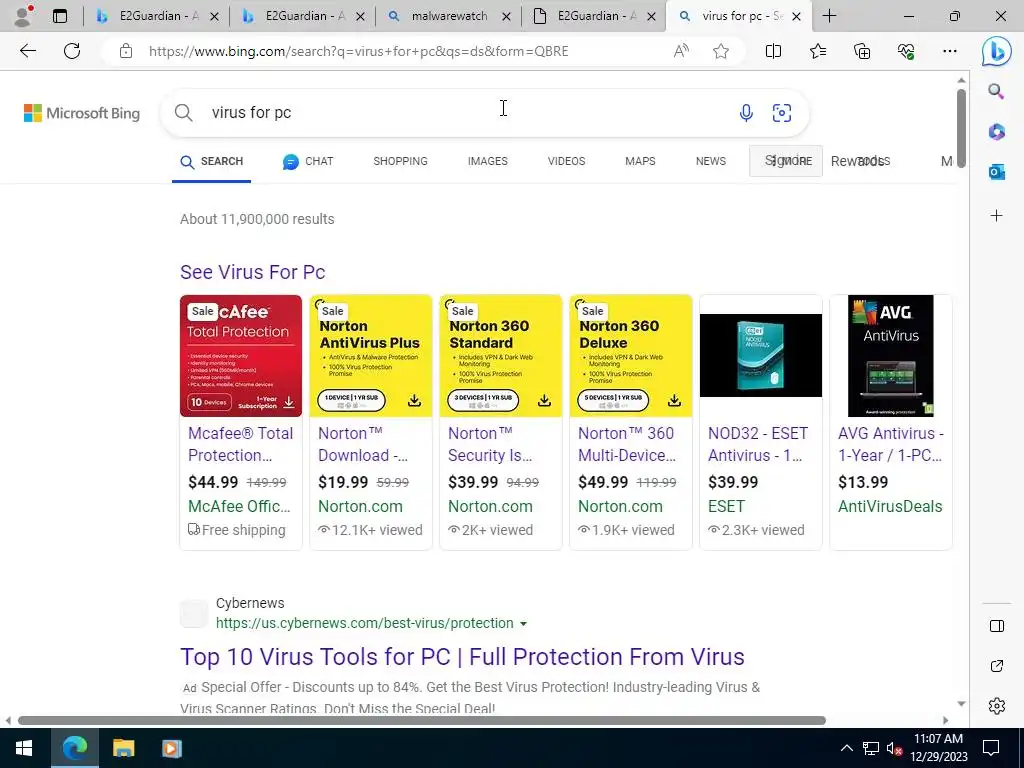Click the search magnifier in Bing box
Image resolution: width=1024 pixels, height=768 pixels.
click(x=184, y=113)
